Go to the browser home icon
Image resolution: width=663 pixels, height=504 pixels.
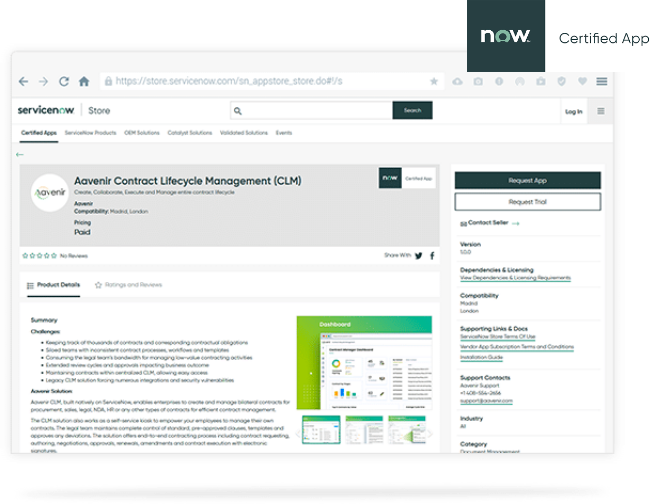coord(84,81)
